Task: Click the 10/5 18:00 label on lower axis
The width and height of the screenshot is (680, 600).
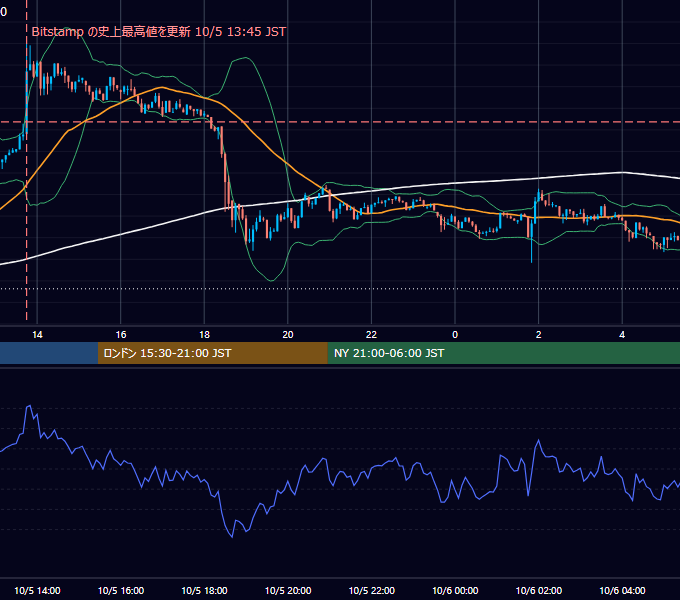Action: pos(204,590)
